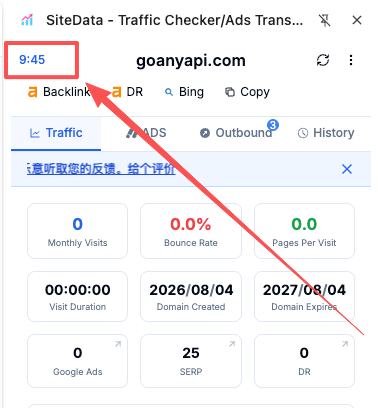Image resolution: width=378 pixels, height=408 pixels.
Task: Click the Domain Expires date card
Action: point(304,296)
